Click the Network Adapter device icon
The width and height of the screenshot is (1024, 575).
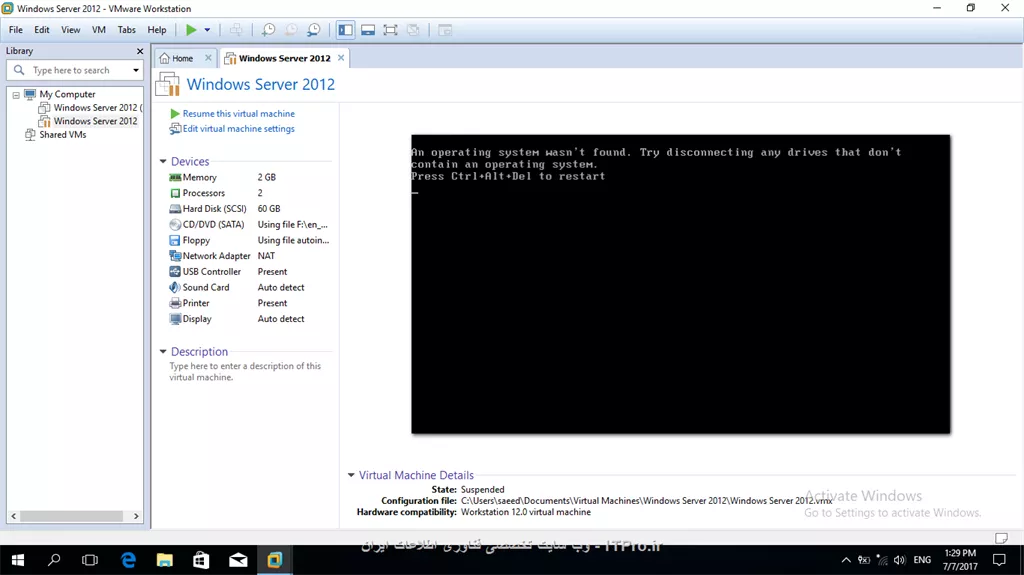[x=175, y=255]
